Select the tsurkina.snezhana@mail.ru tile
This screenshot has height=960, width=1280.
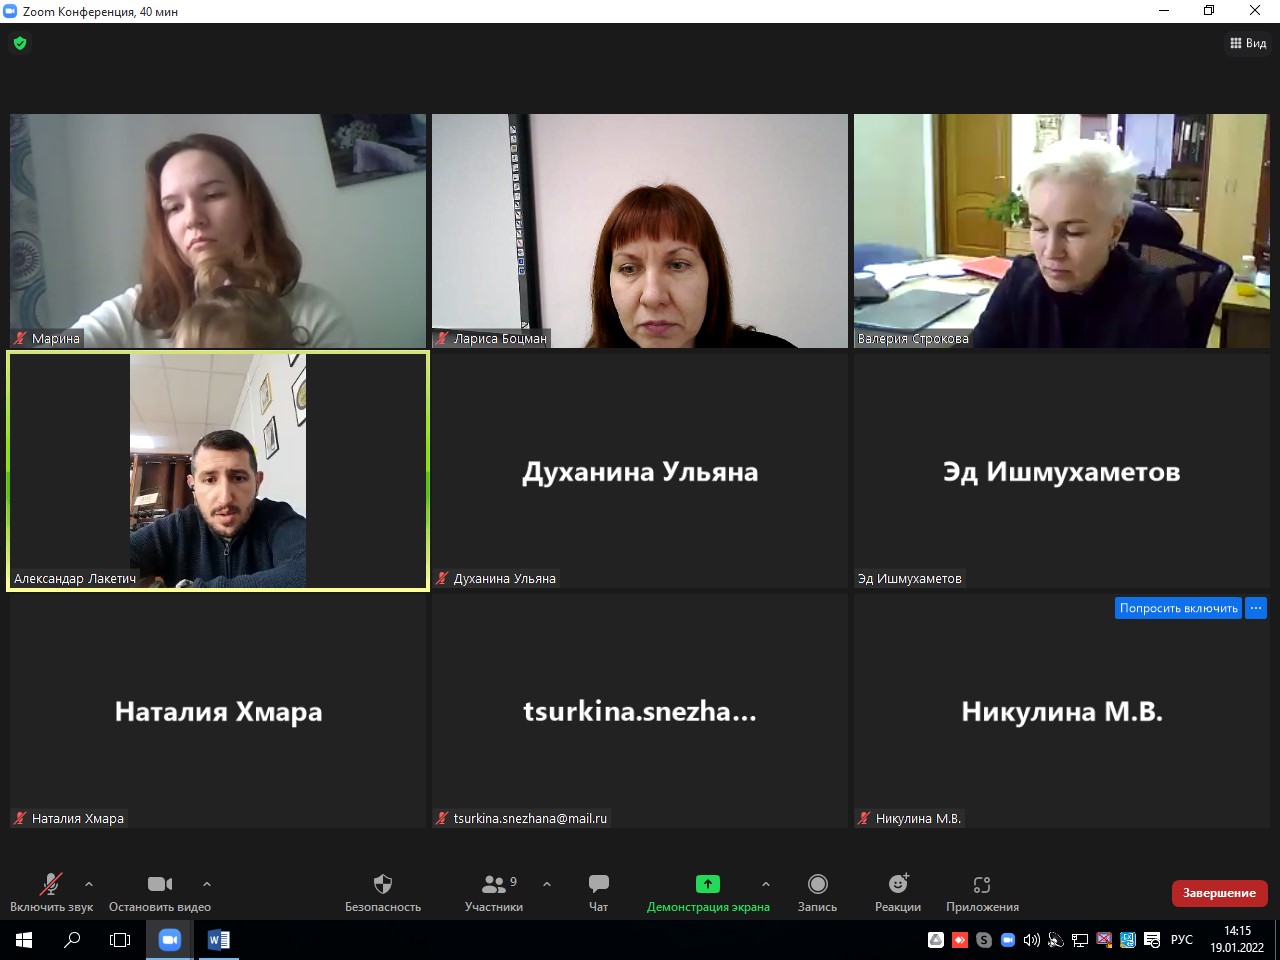pyautogui.click(x=640, y=711)
